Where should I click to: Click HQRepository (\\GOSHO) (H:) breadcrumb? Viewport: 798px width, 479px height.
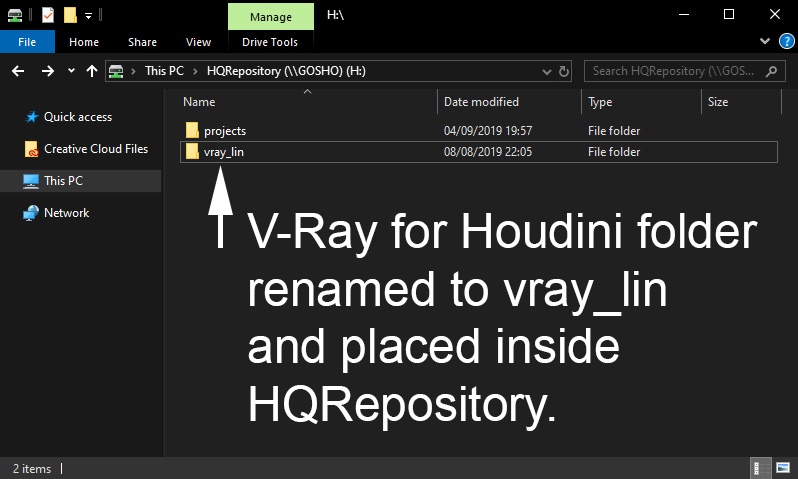[x=286, y=71]
